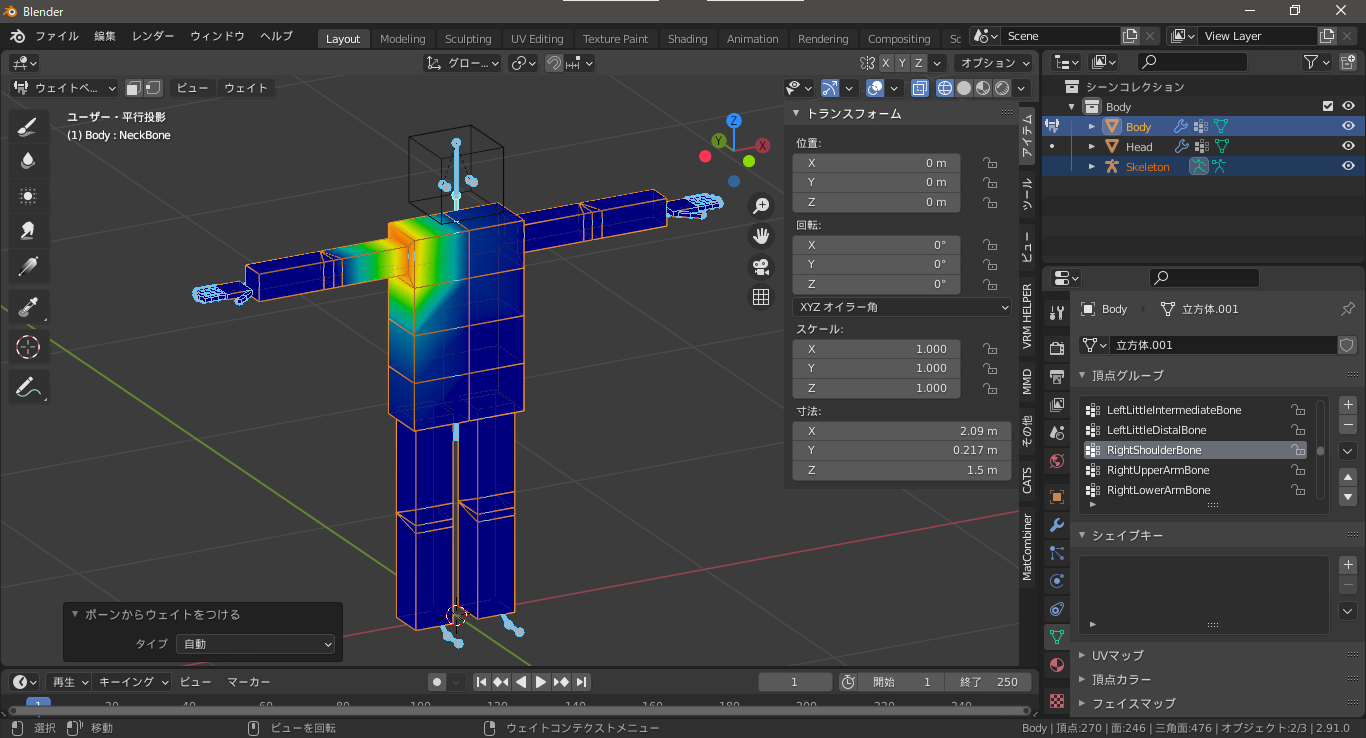This screenshot has width=1366, height=738.
Task: Jump to the timeline end frame
Action: coord(581,682)
